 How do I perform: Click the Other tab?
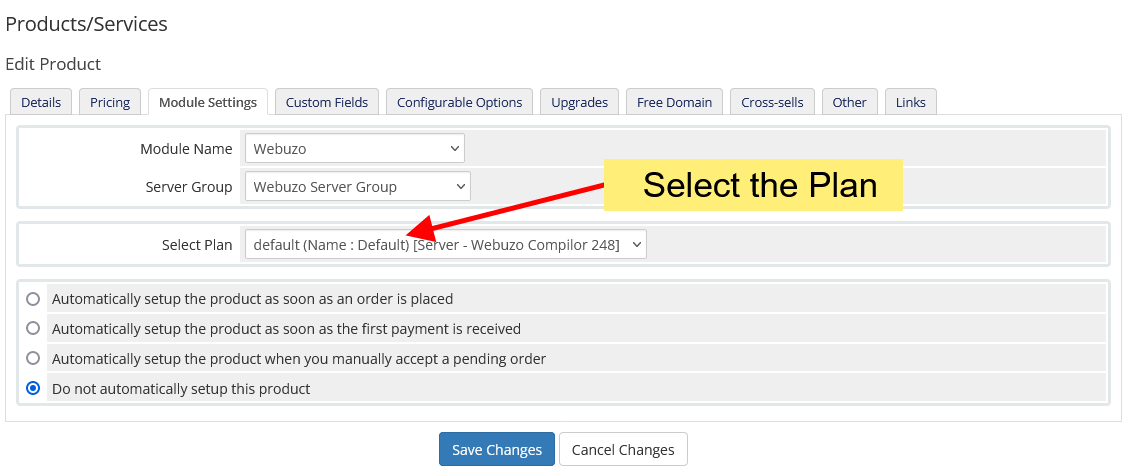pyautogui.click(x=849, y=102)
